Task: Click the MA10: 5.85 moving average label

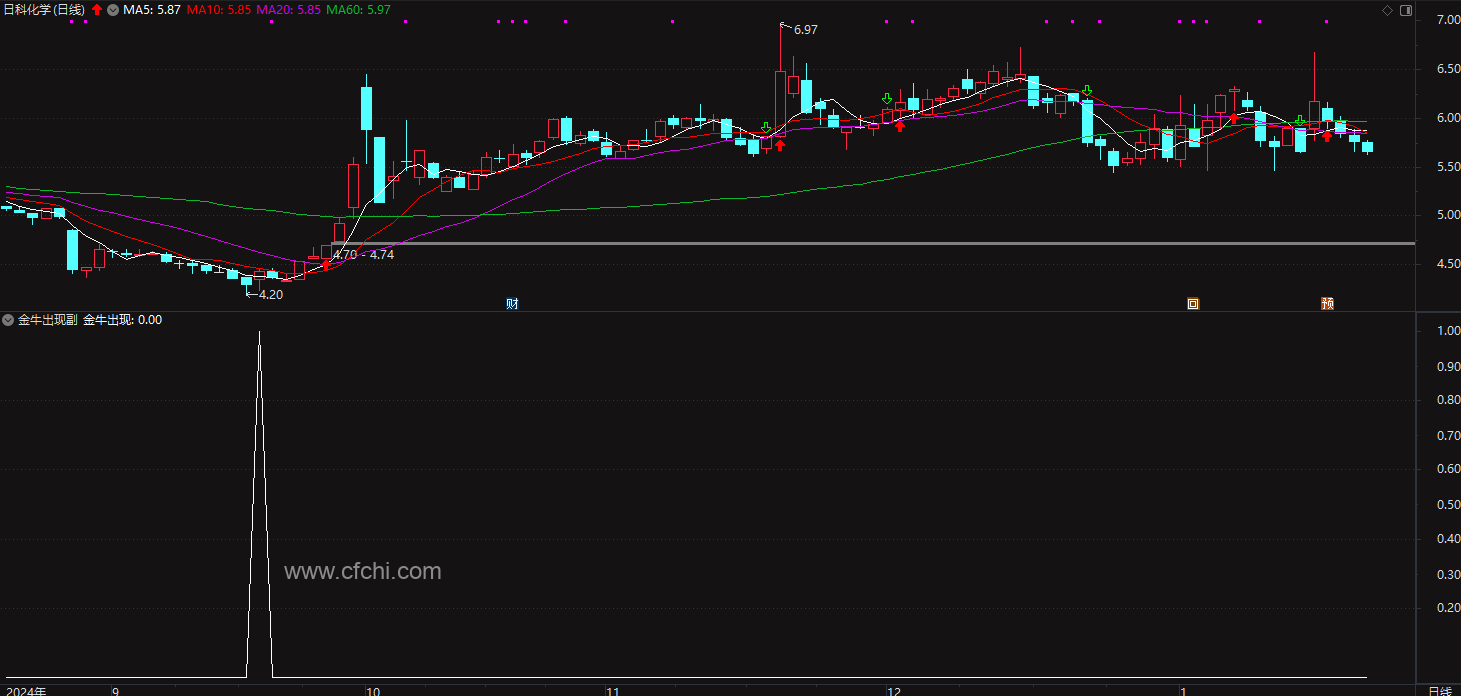Action: pyautogui.click(x=219, y=10)
